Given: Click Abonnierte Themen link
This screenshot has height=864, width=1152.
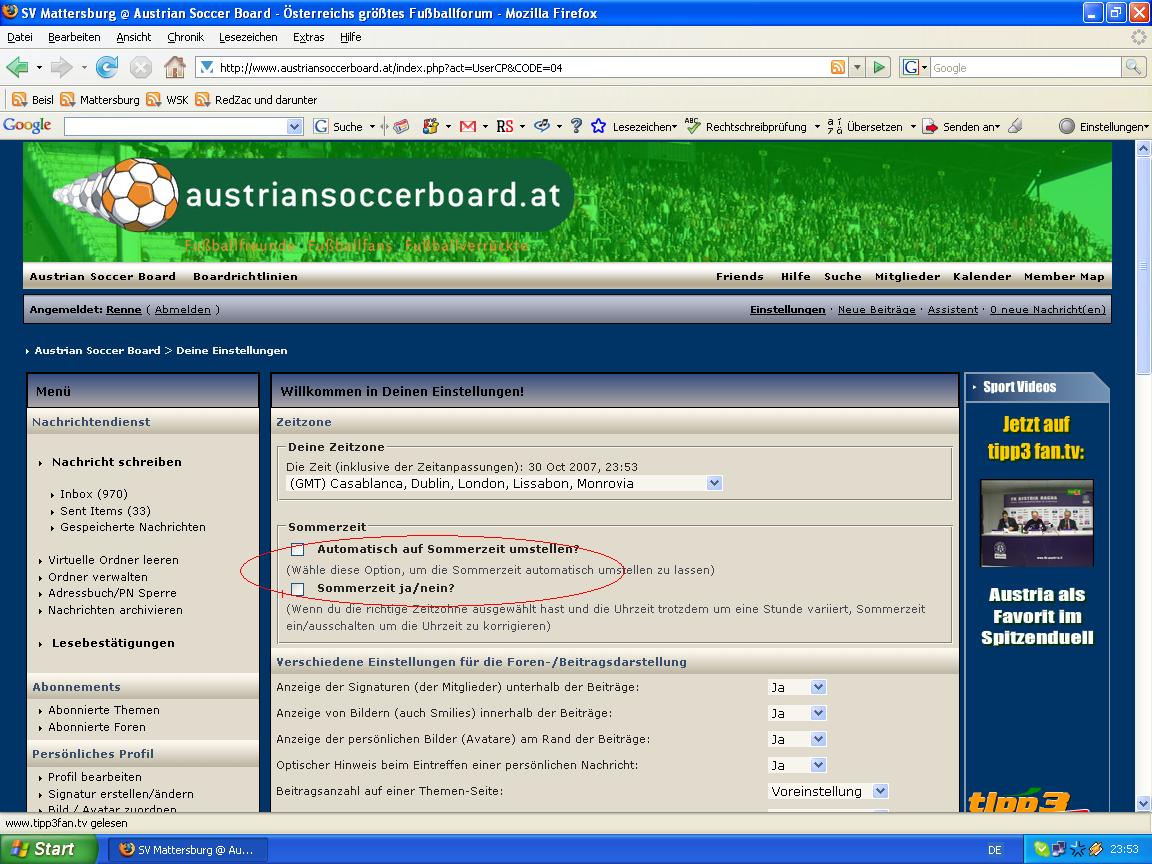Looking at the screenshot, I should tap(104, 710).
